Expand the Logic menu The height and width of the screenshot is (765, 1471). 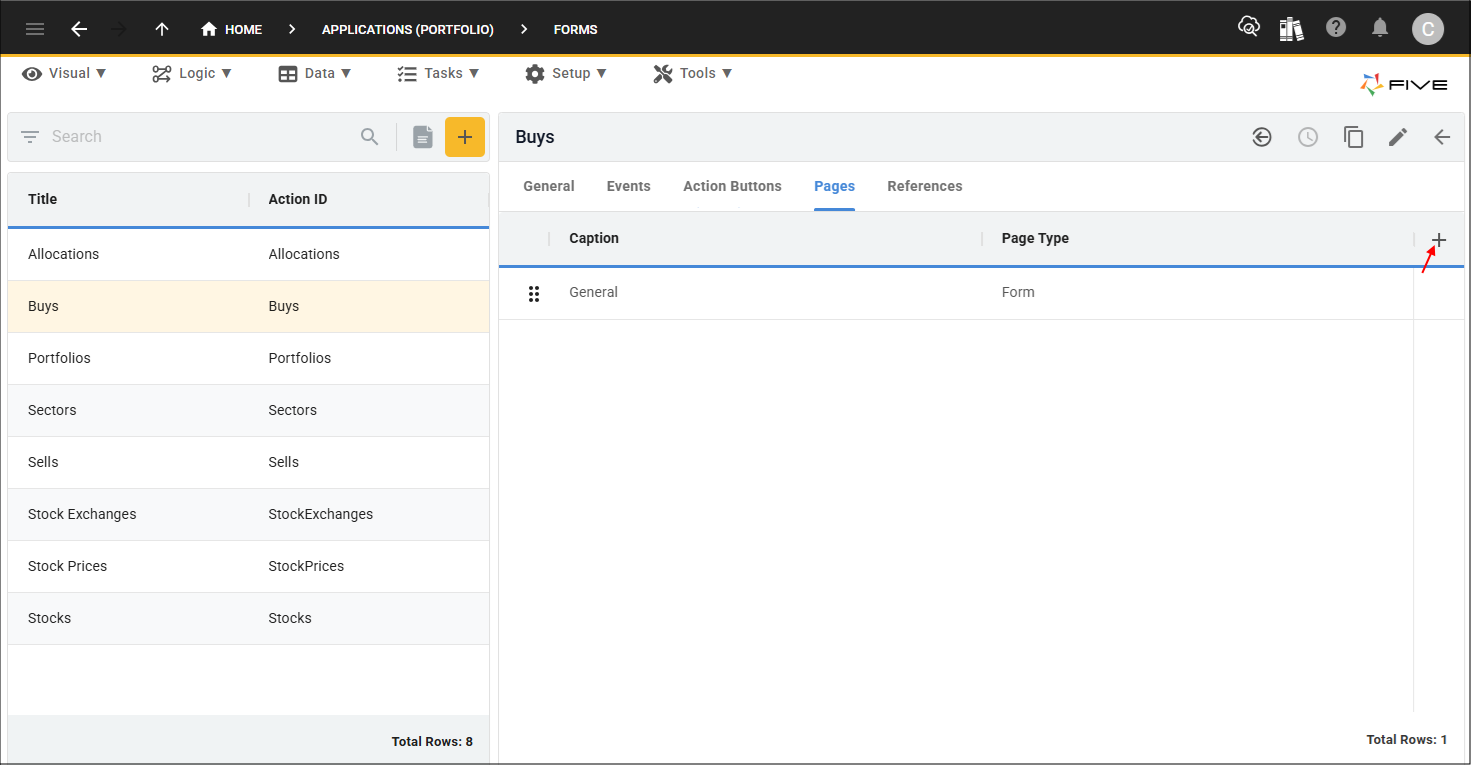click(192, 73)
